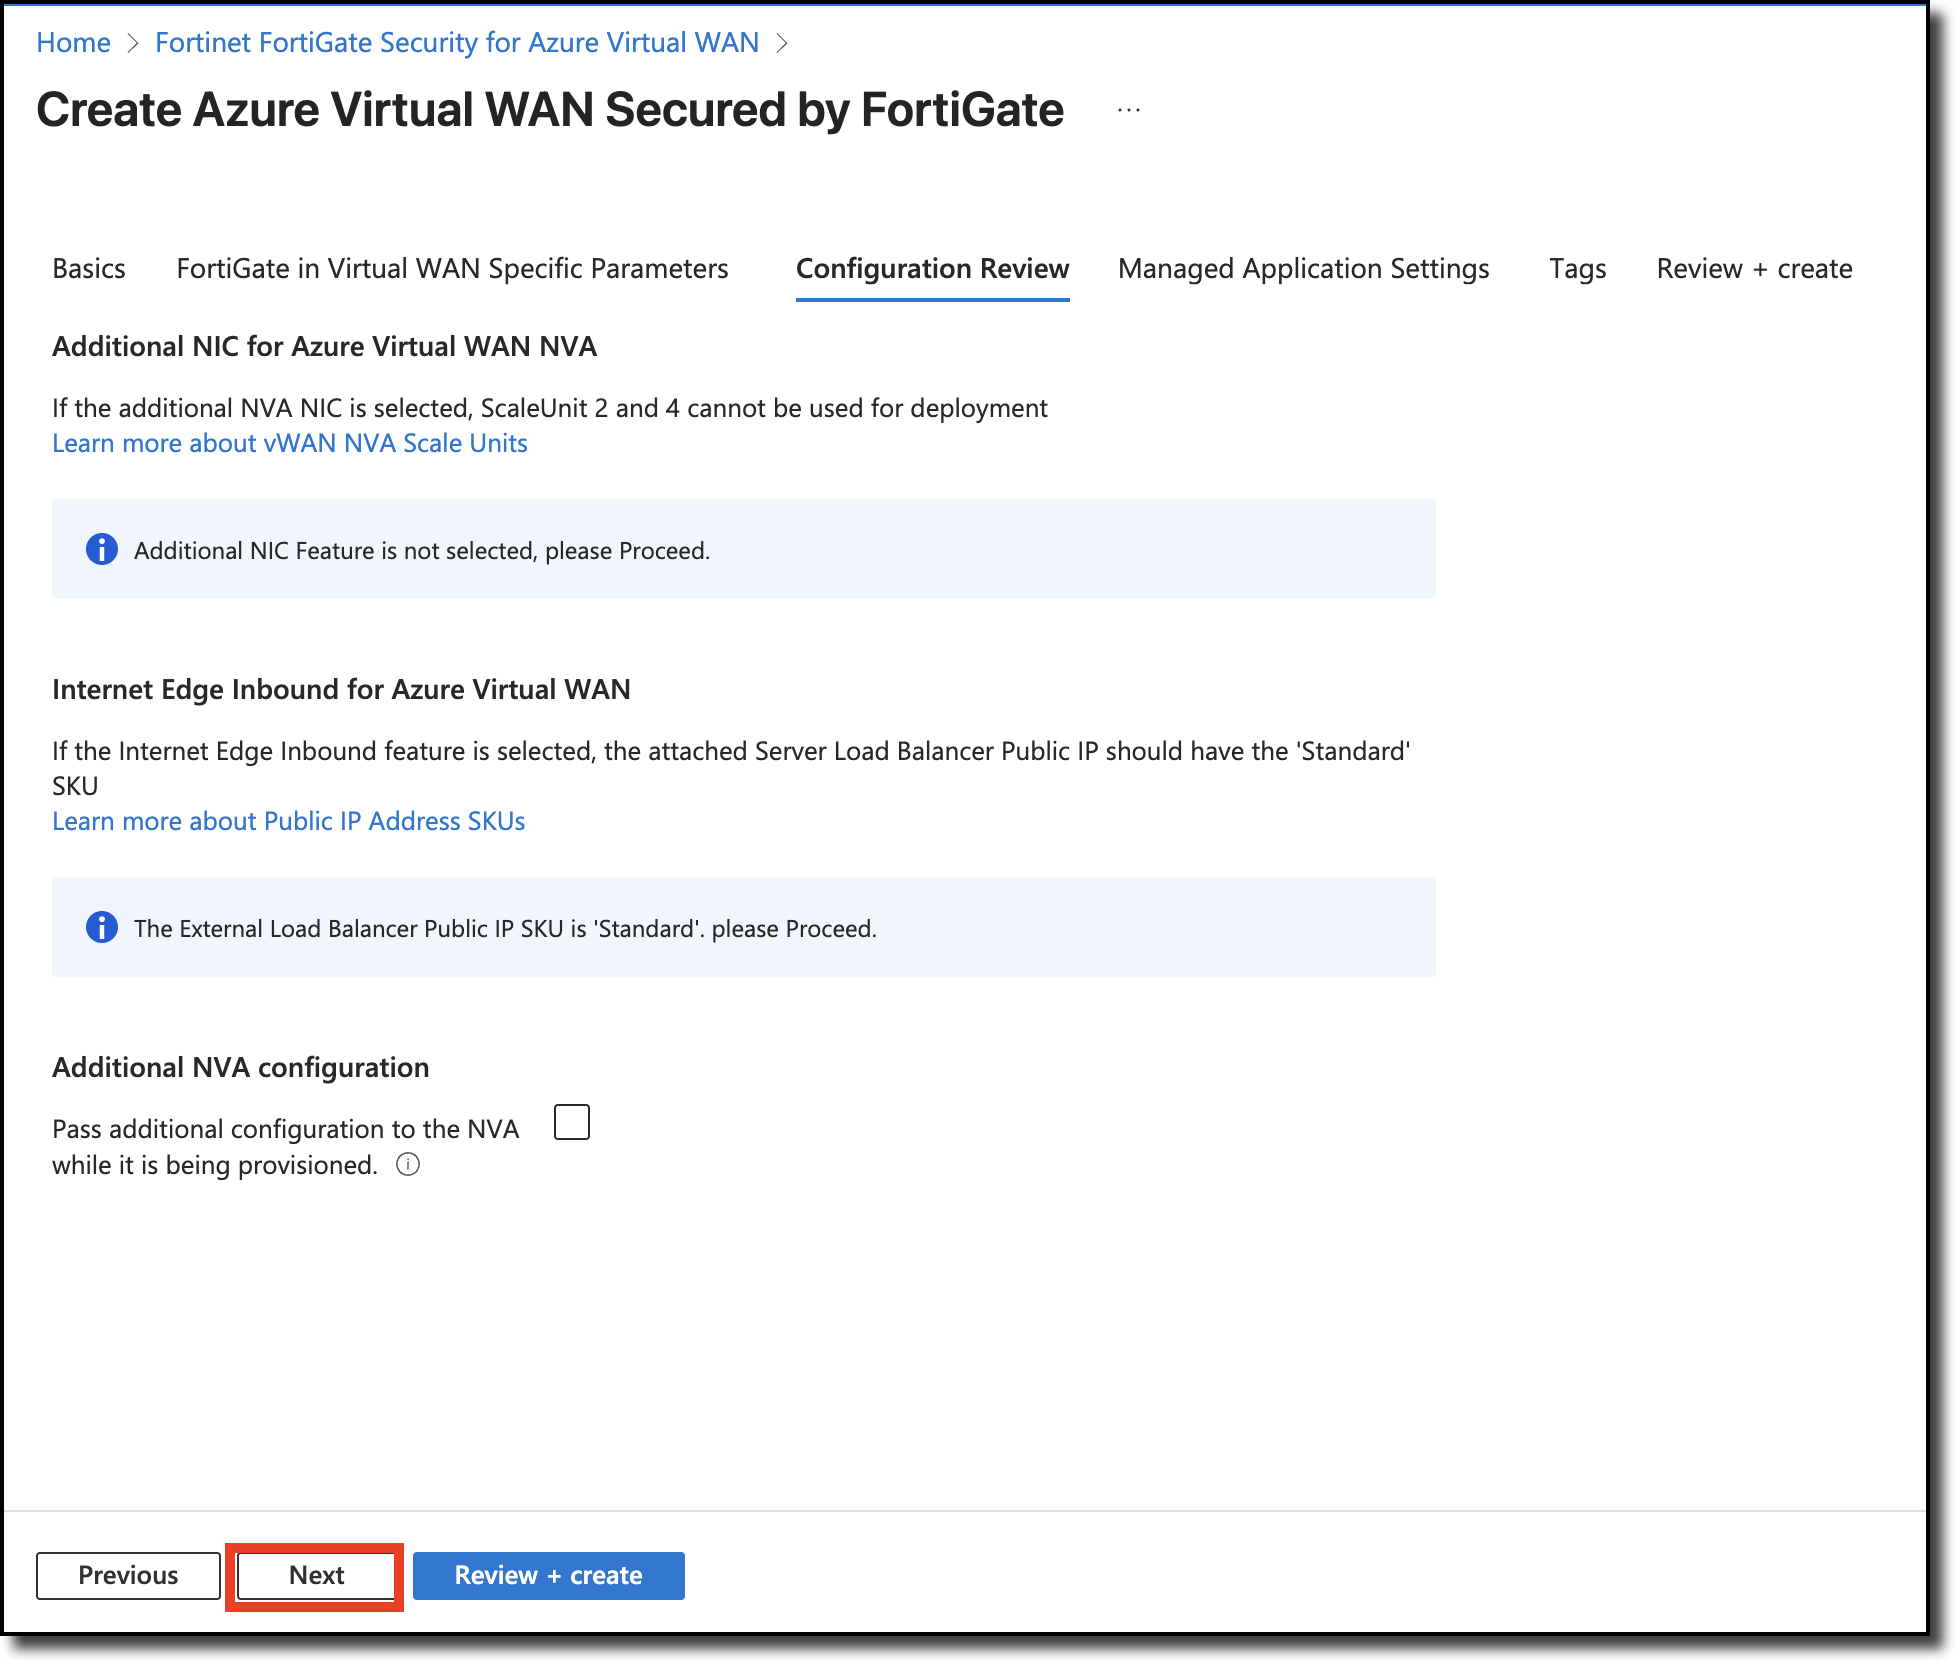Click the Additional NIC info banner icon
Viewport: 1956px width, 1662px height.
101,549
